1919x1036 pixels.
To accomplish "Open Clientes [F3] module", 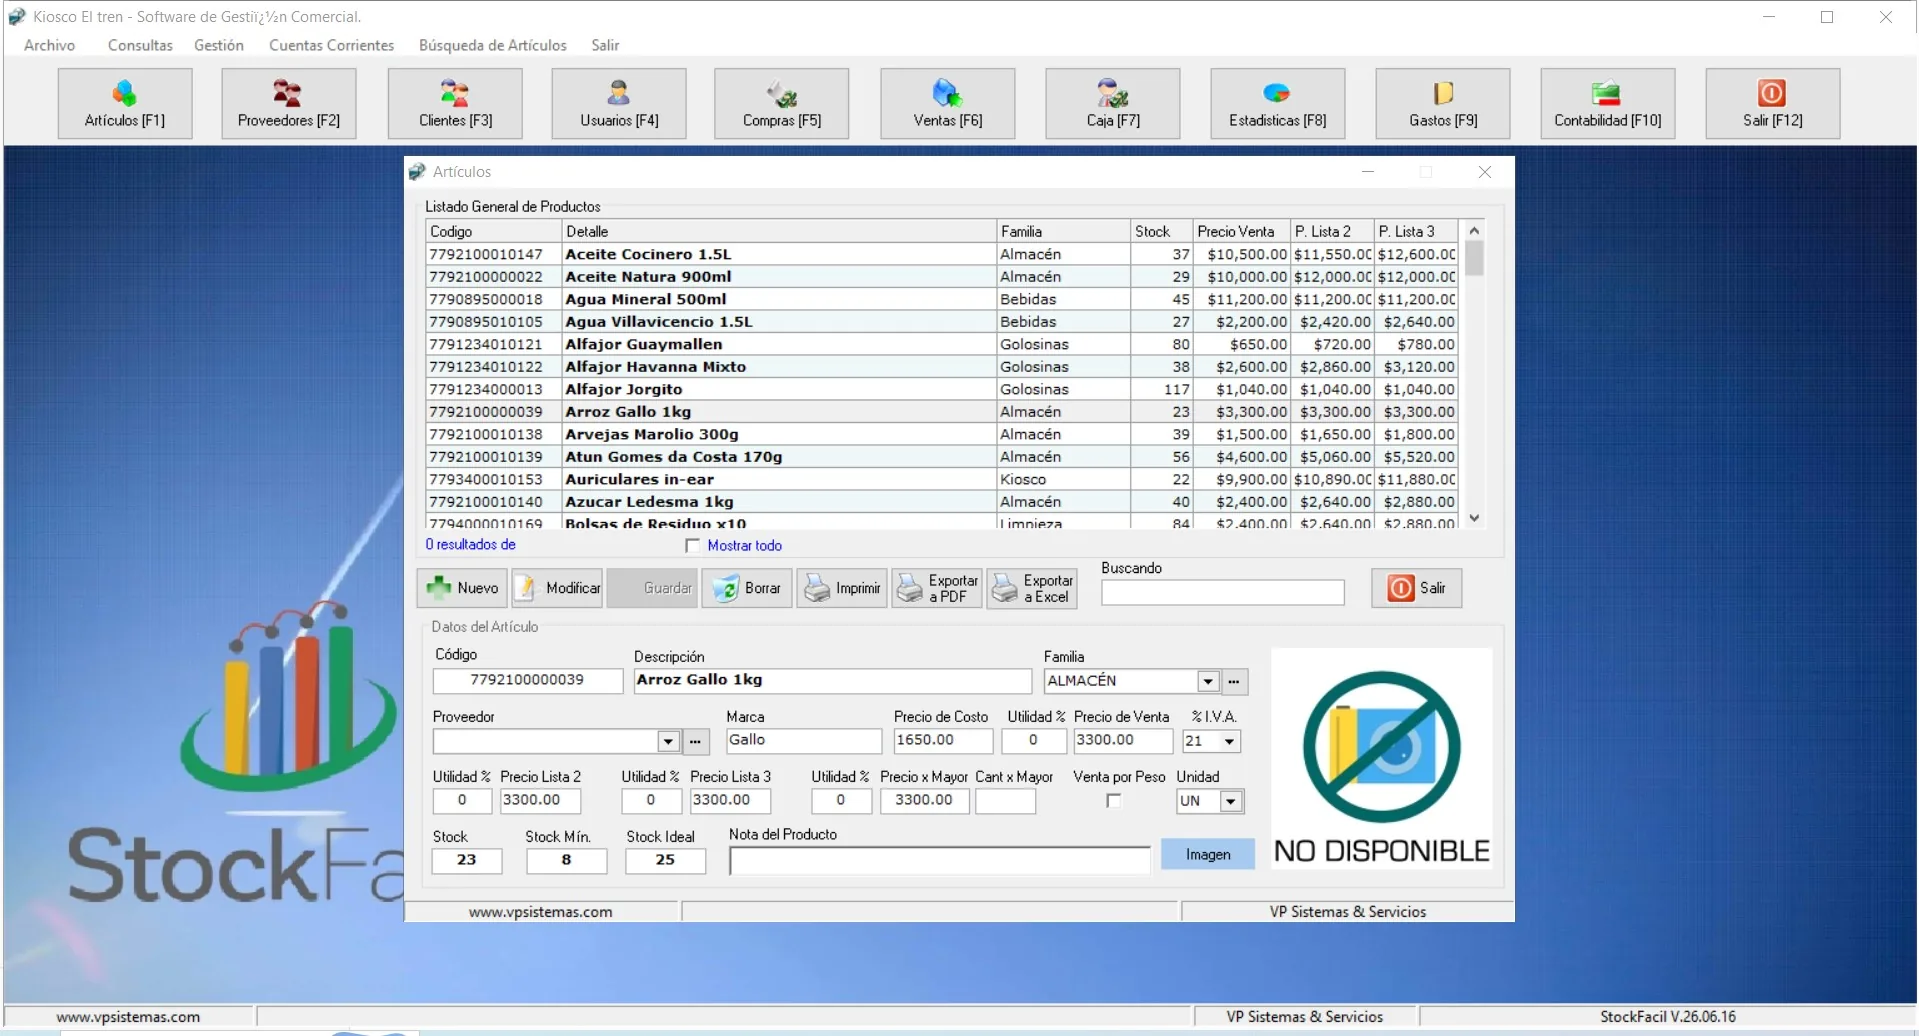I will coord(455,104).
